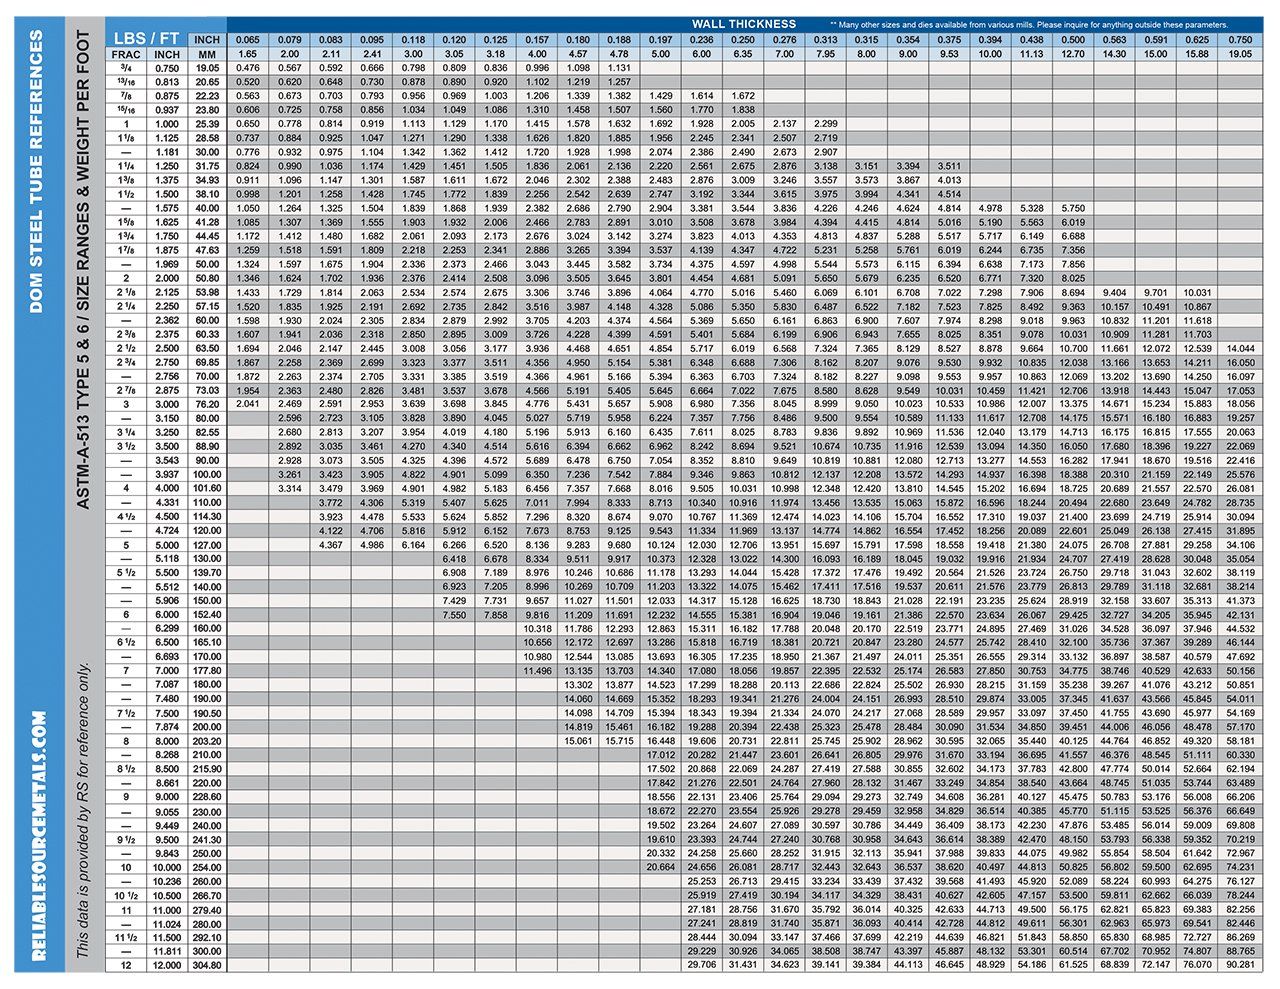Click the 4.78 mm wall thickness header
This screenshot has height=989, width=1280.
pos(620,54)
